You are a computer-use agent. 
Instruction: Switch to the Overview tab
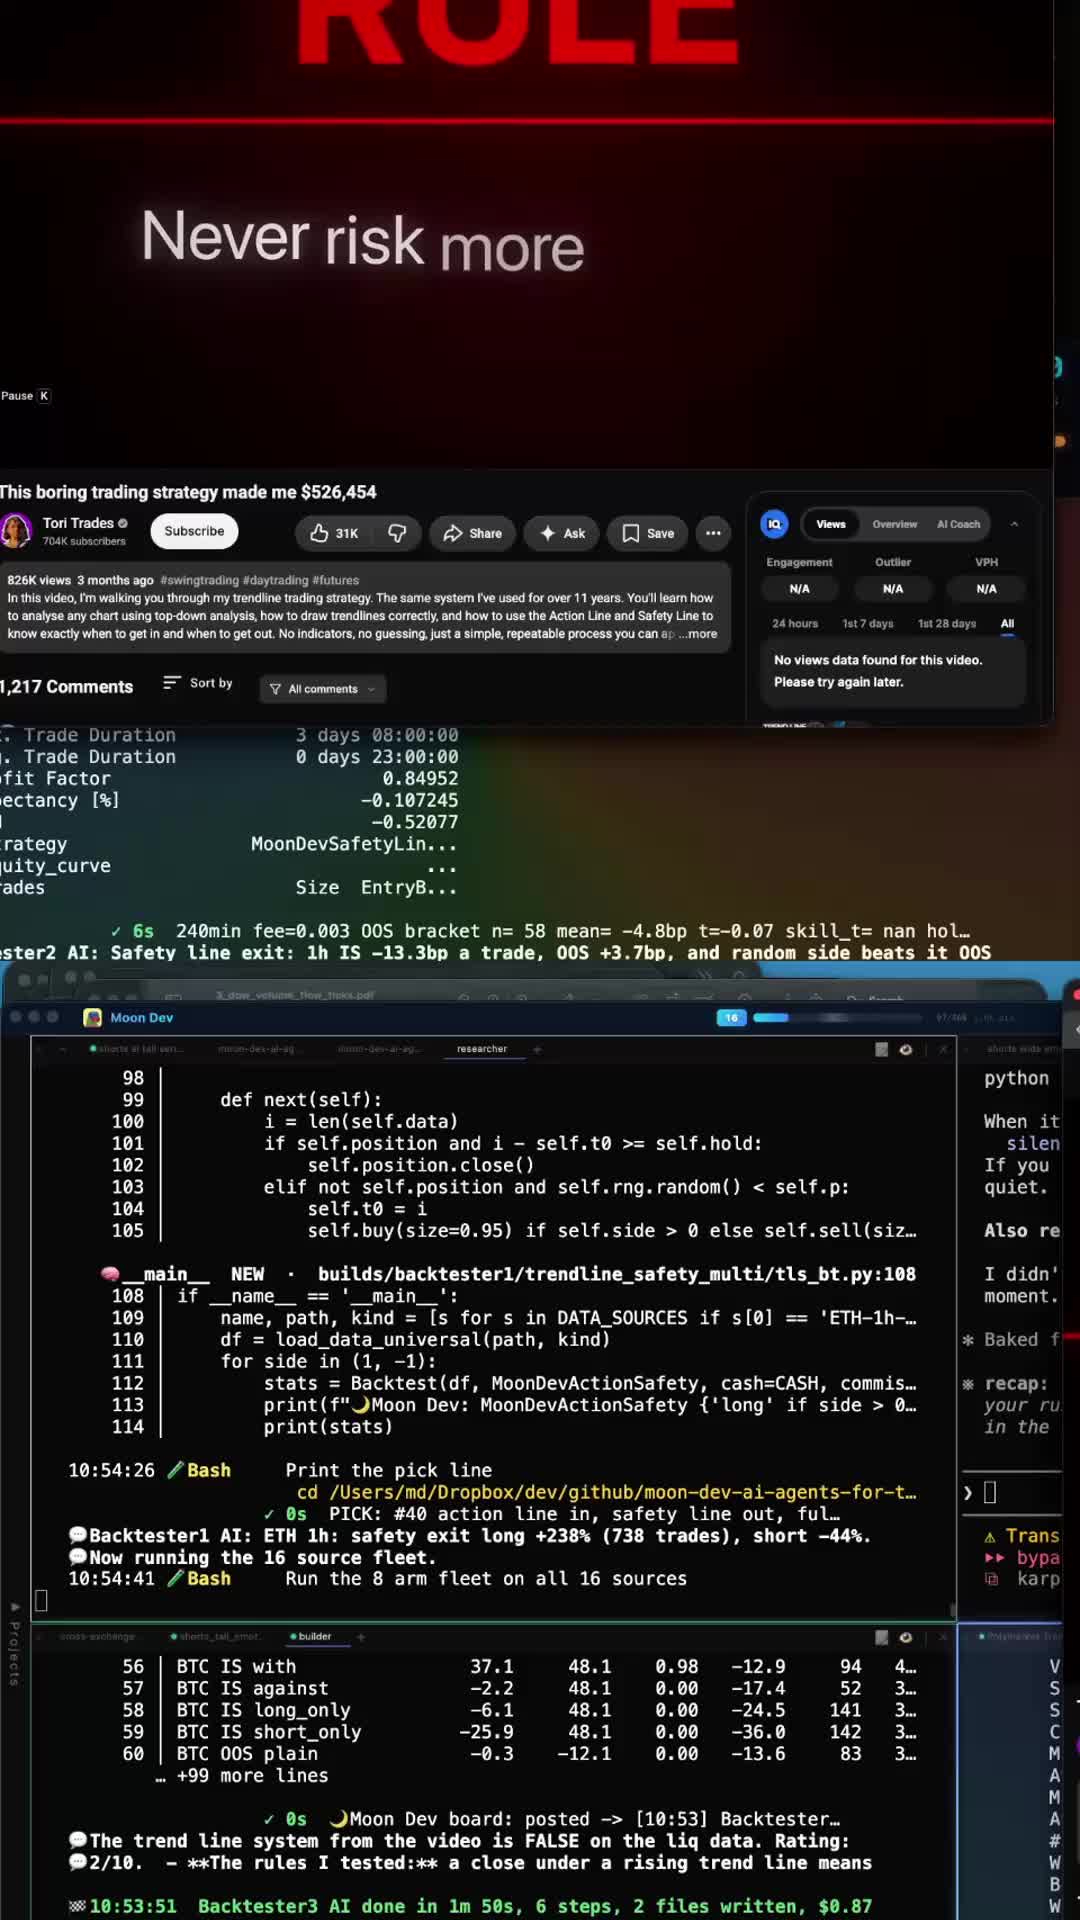(894, 524)
